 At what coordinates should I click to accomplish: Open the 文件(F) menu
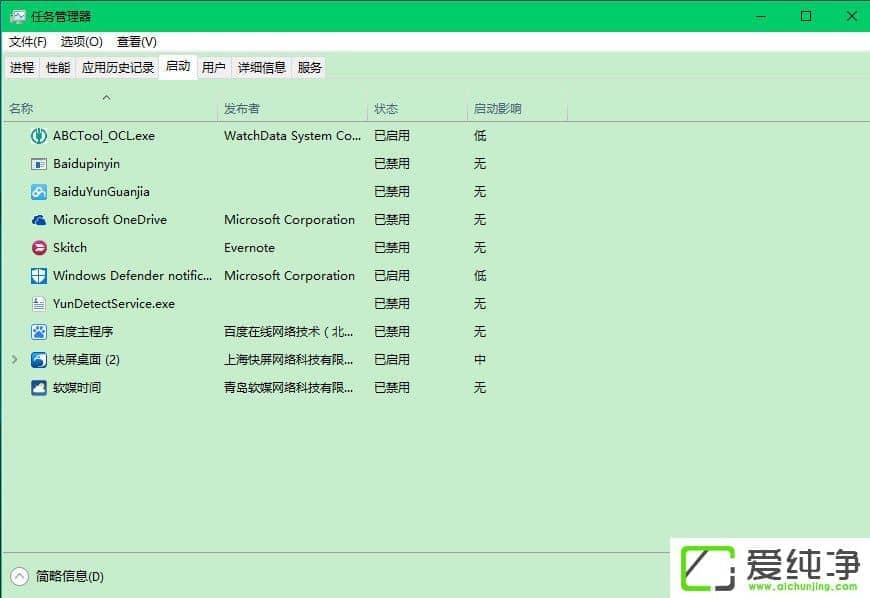tap(27, 42)
